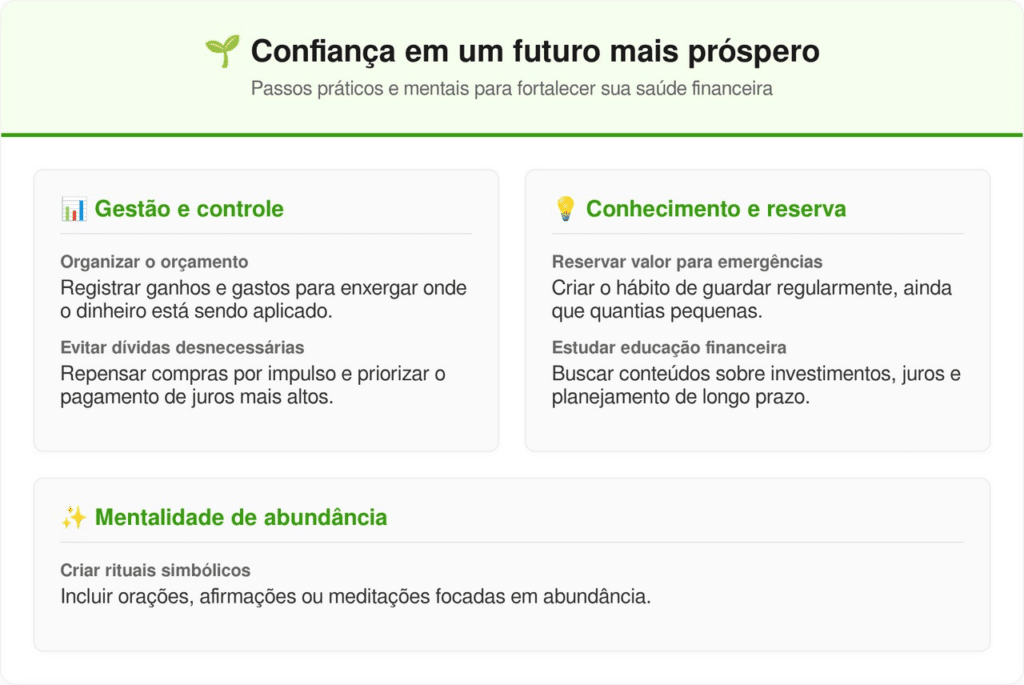Click the sparkles icon beside Mentalidade

coord(73,518)
